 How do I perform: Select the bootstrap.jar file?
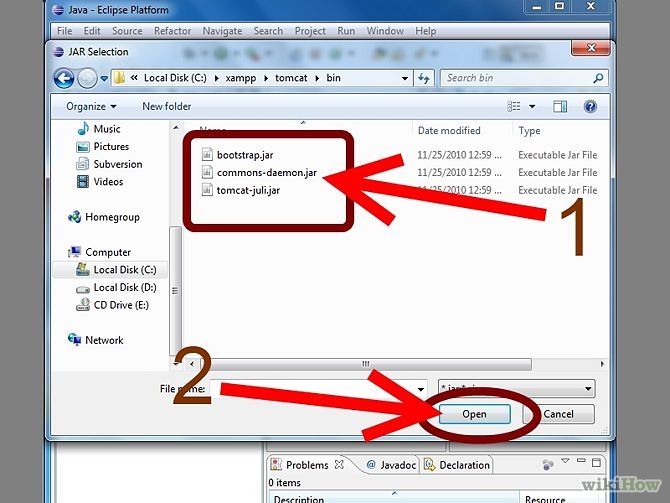pos(245,155)
